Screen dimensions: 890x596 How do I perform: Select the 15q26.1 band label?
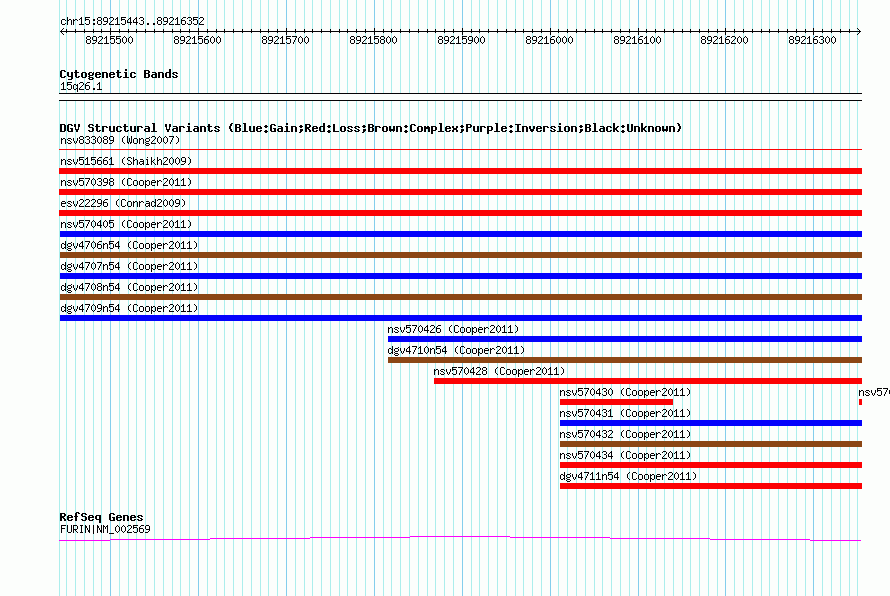(x=81, y=86)
